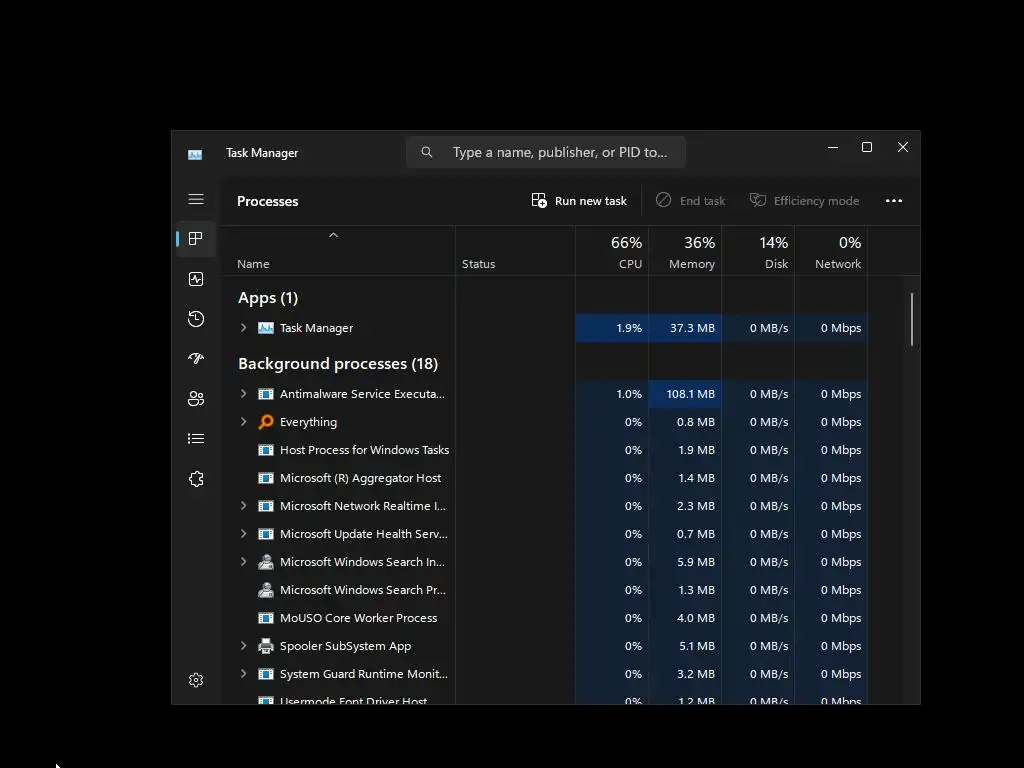
Task: Click the sort arrow above Name column
Action: coord(334,235)
